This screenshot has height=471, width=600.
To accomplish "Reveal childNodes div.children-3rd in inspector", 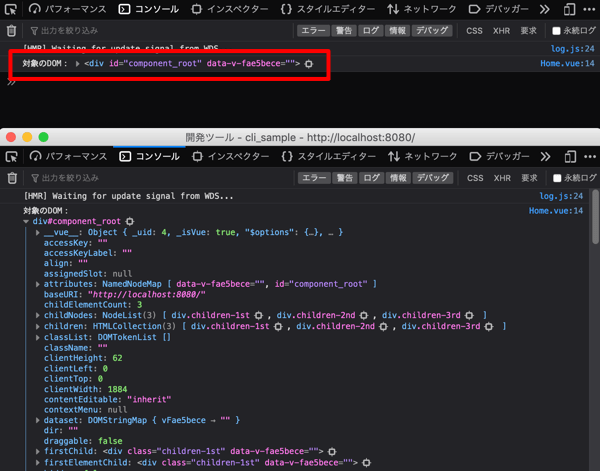I will point(469,315).
